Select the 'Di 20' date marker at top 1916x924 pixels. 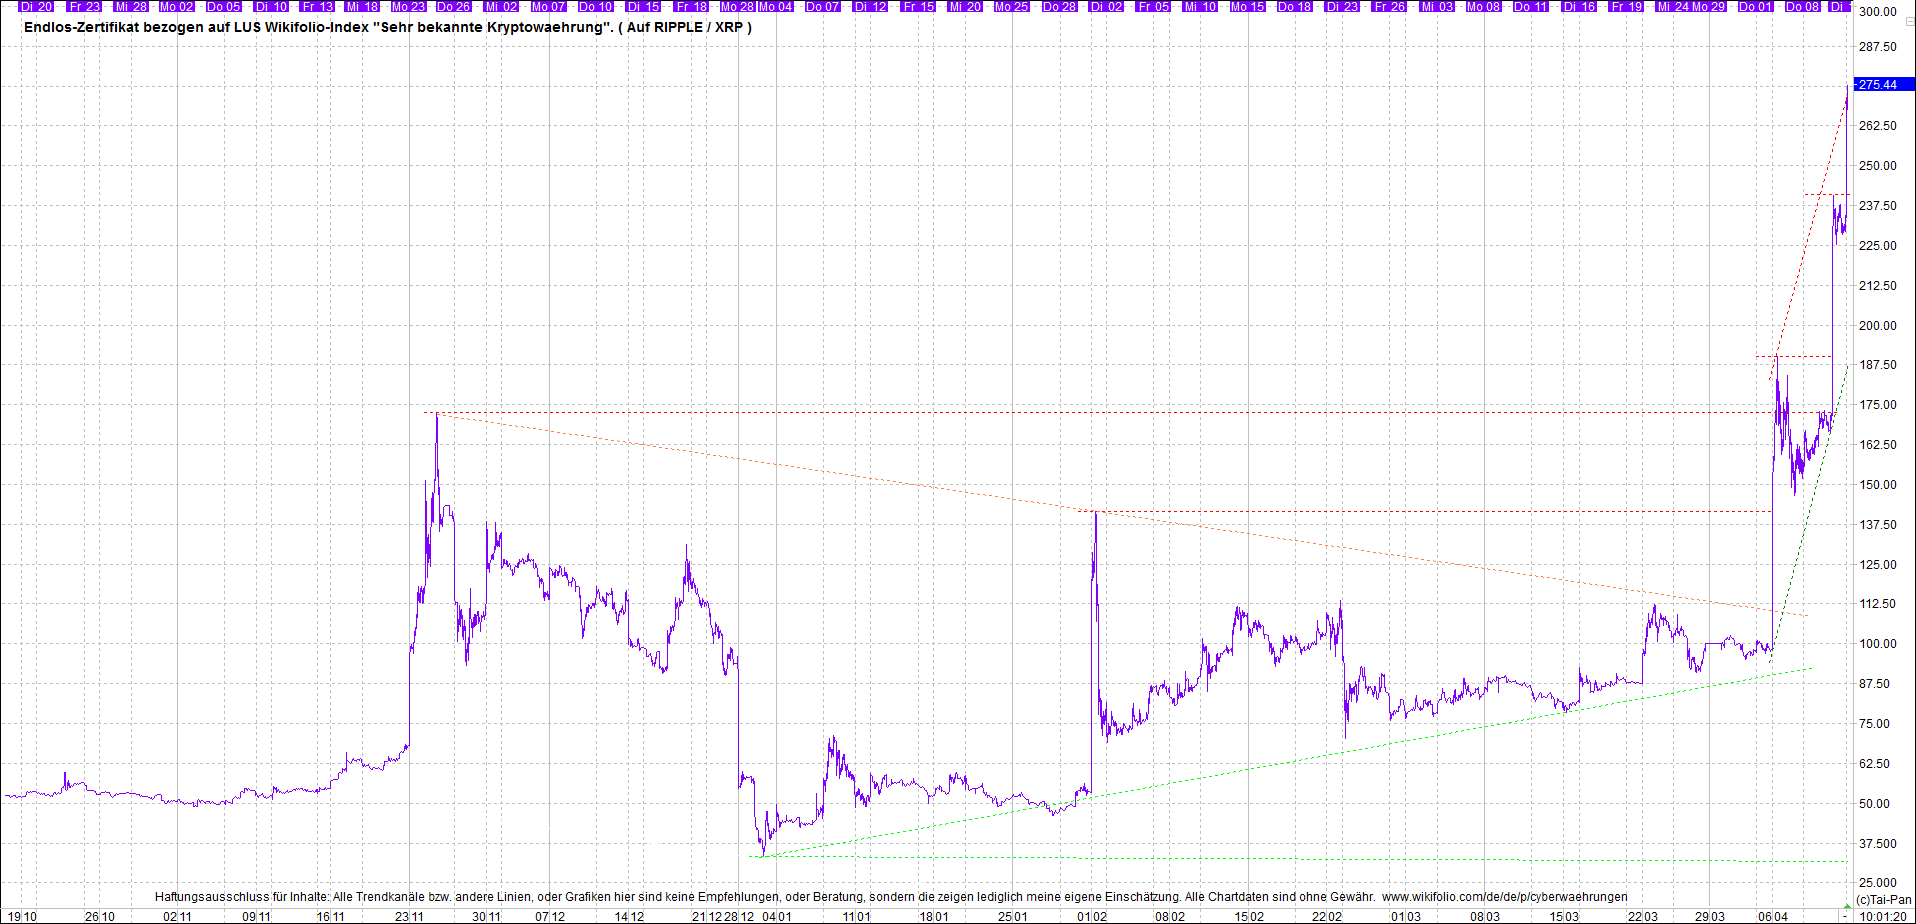(36, 7)
